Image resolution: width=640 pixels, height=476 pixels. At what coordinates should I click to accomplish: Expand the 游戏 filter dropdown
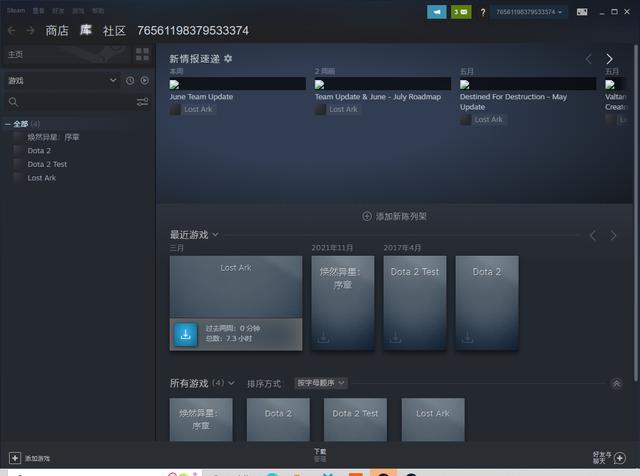[113, 80]
